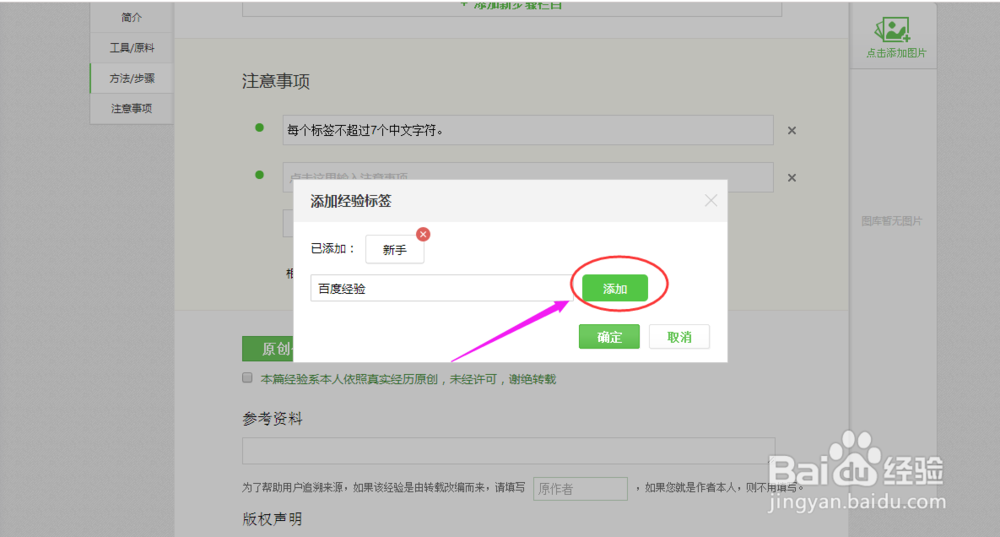Remove the 新手 tag via red X
1000x537 pixels.
pyautogui.click(x=423, y=234)
